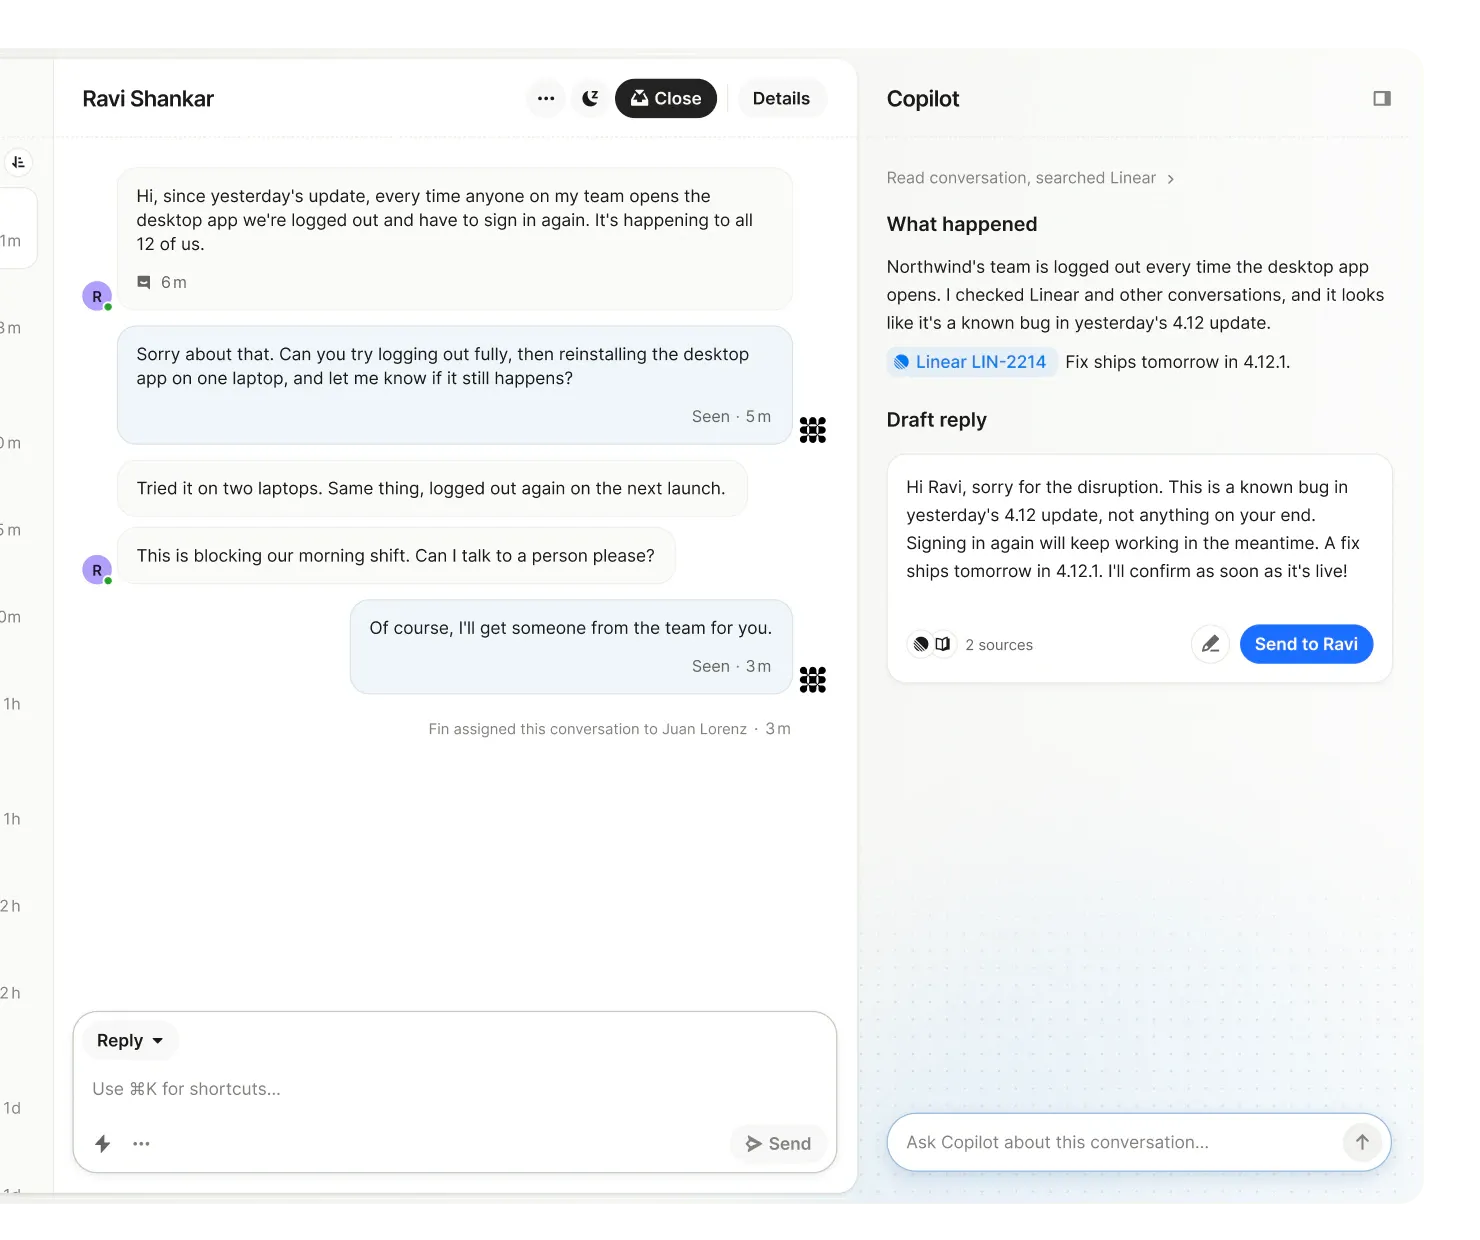Send the draft reply to Ravi
Image resolution: width=1480 pixels, height=1240 pixels.
tap(1306, 644)
